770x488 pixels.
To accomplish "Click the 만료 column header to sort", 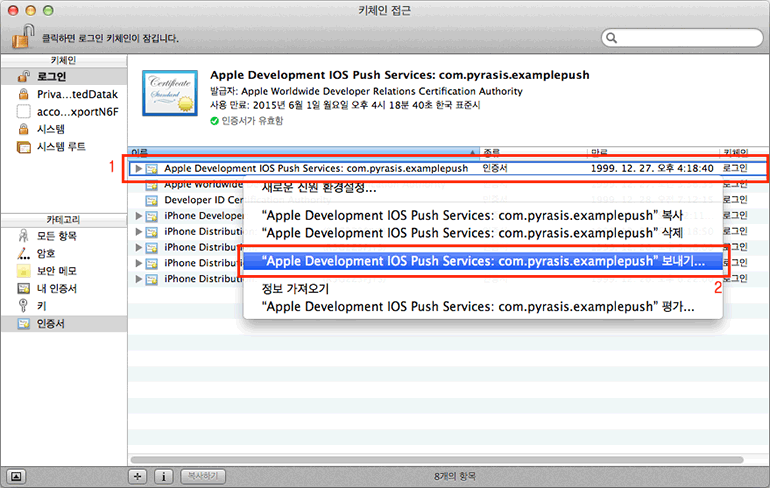I will click(x=650, y=153).
